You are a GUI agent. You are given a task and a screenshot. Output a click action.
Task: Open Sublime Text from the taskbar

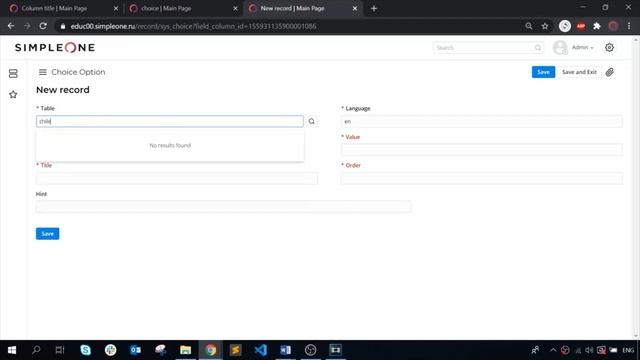point(235,350)
